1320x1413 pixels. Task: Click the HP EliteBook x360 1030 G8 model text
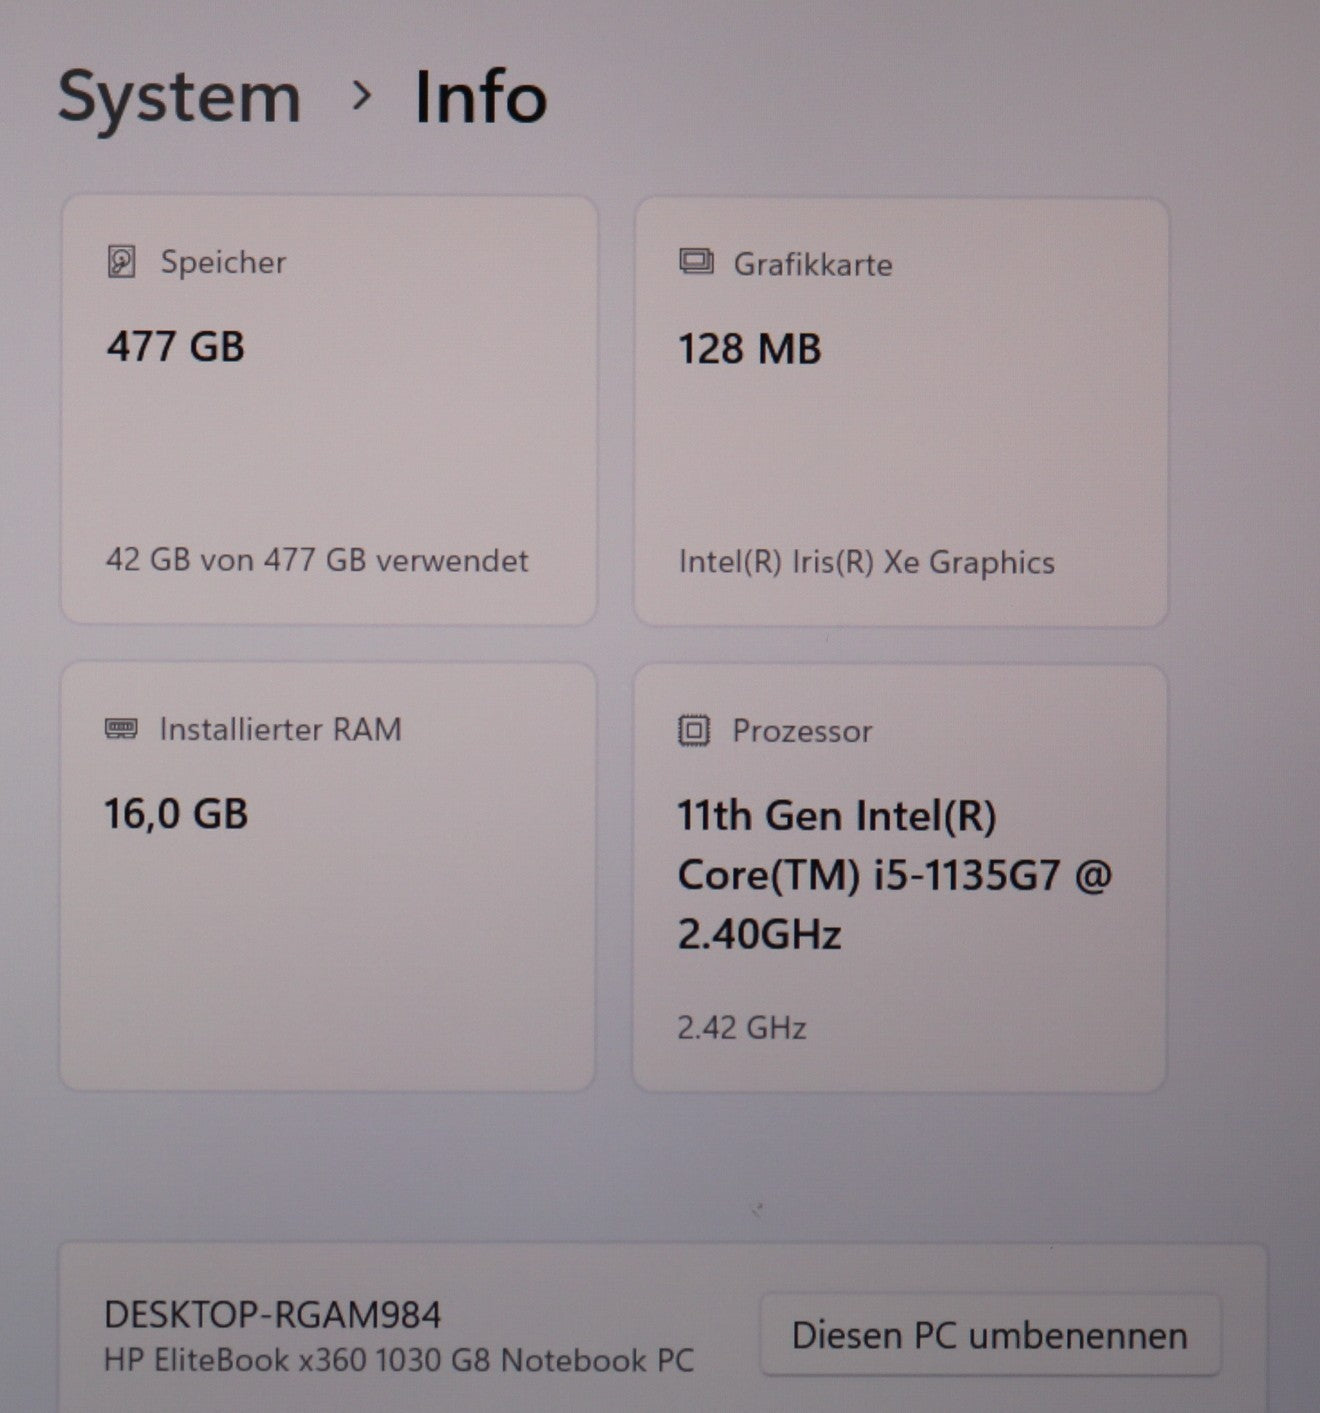[x=398, y=1361]
